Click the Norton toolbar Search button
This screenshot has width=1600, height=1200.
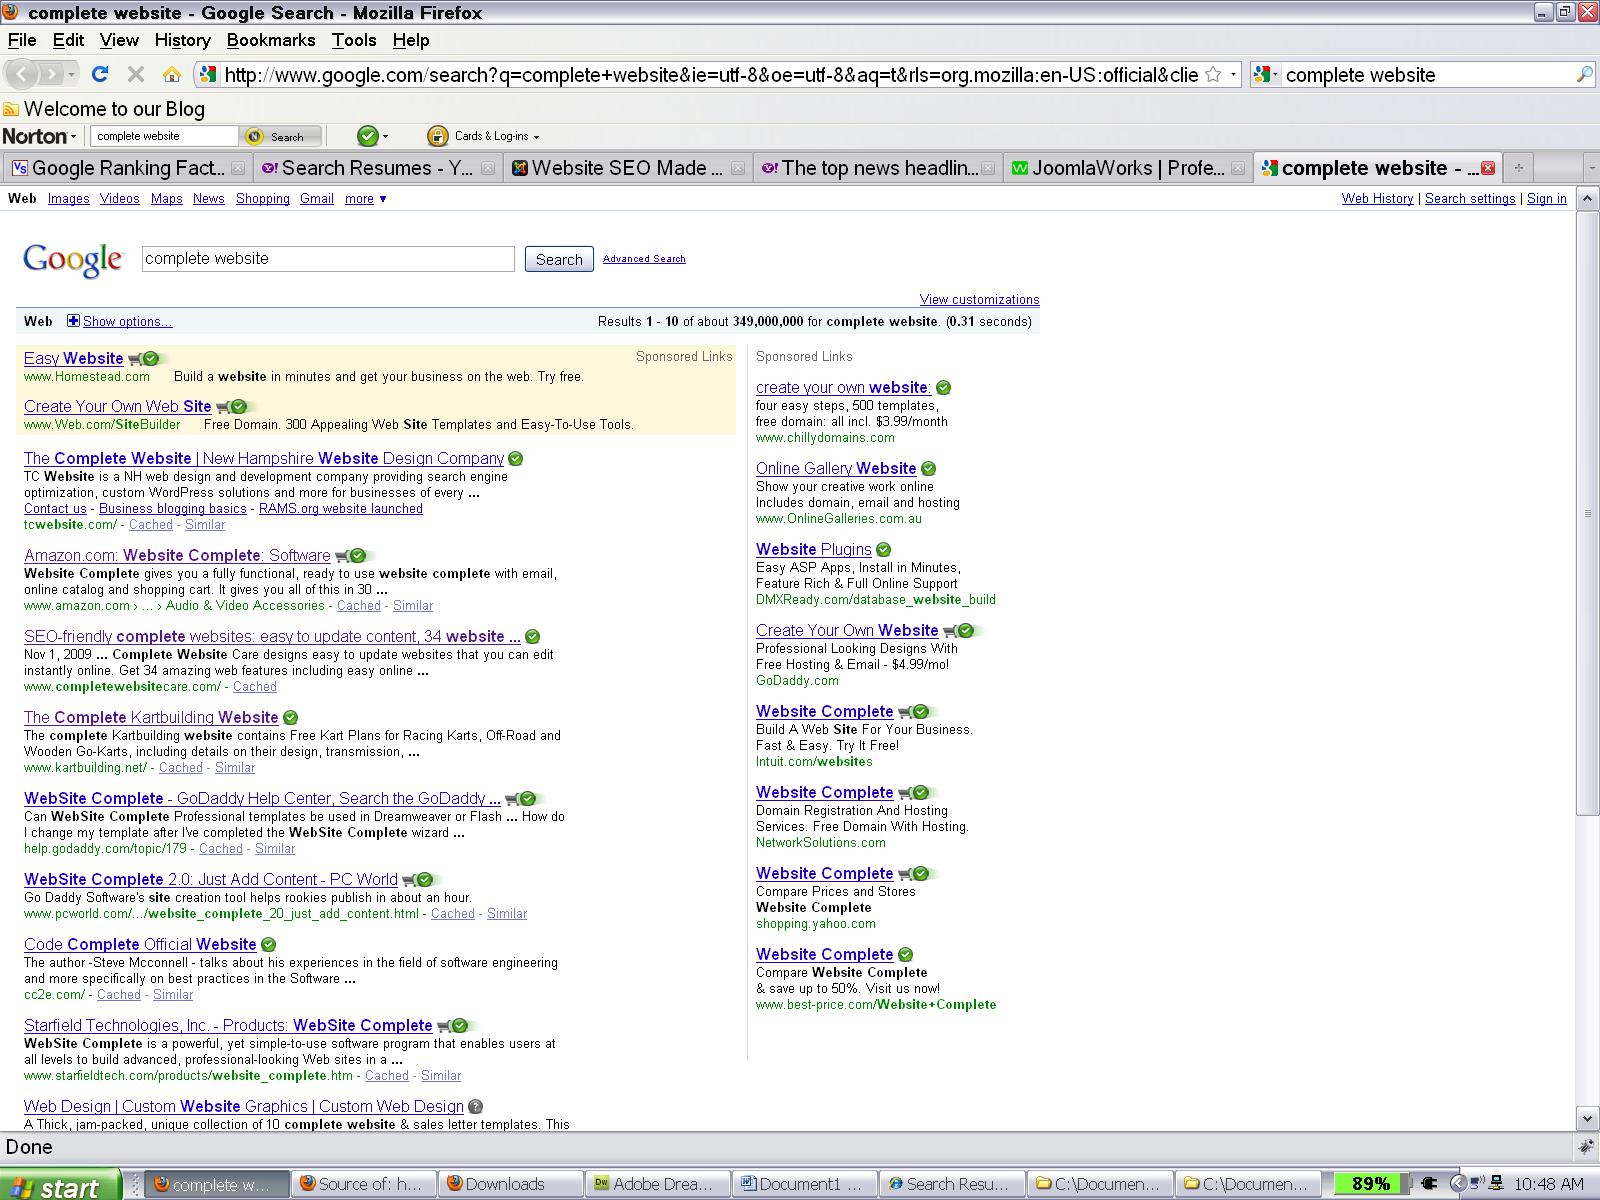point(282,136)
